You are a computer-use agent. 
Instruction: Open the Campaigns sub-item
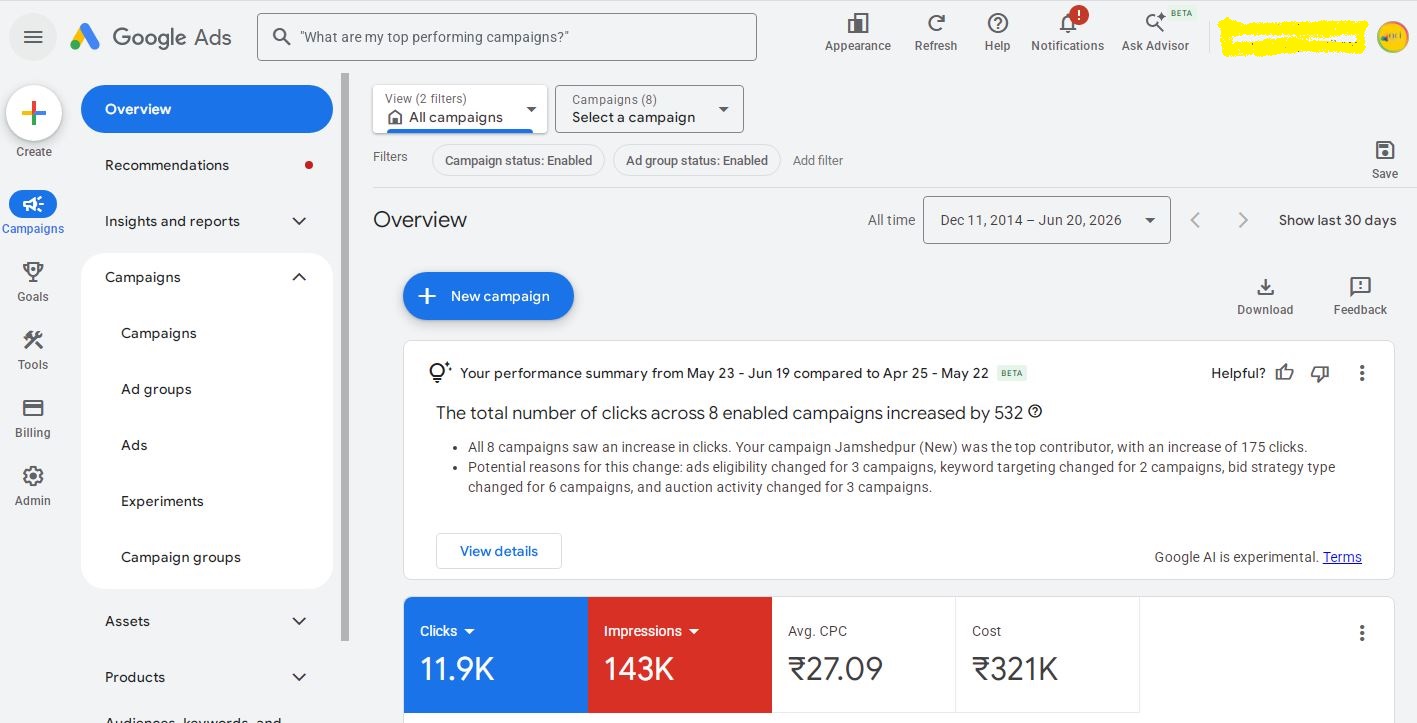click(159, 333)
